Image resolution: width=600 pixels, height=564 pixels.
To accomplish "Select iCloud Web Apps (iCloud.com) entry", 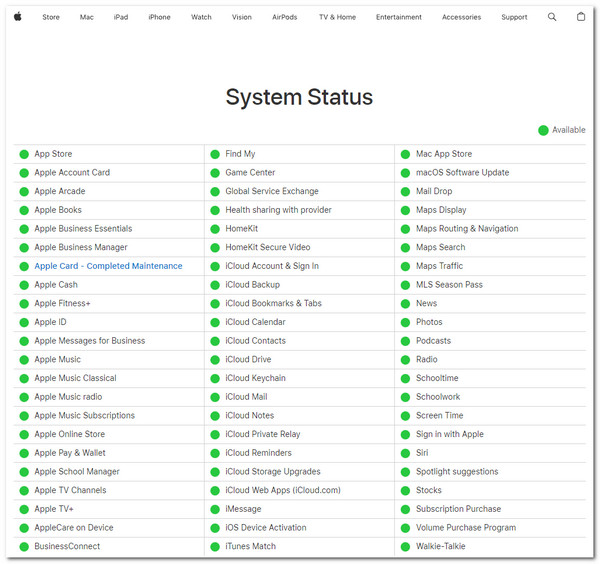I will coord(283,490).
